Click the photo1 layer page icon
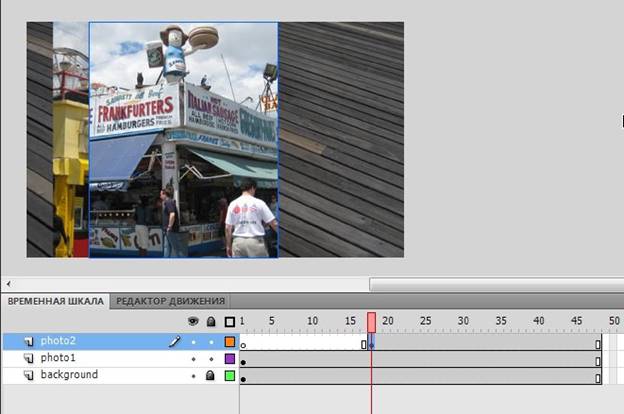Viewport: 624px width, 414px height. (x=29, y=358)
